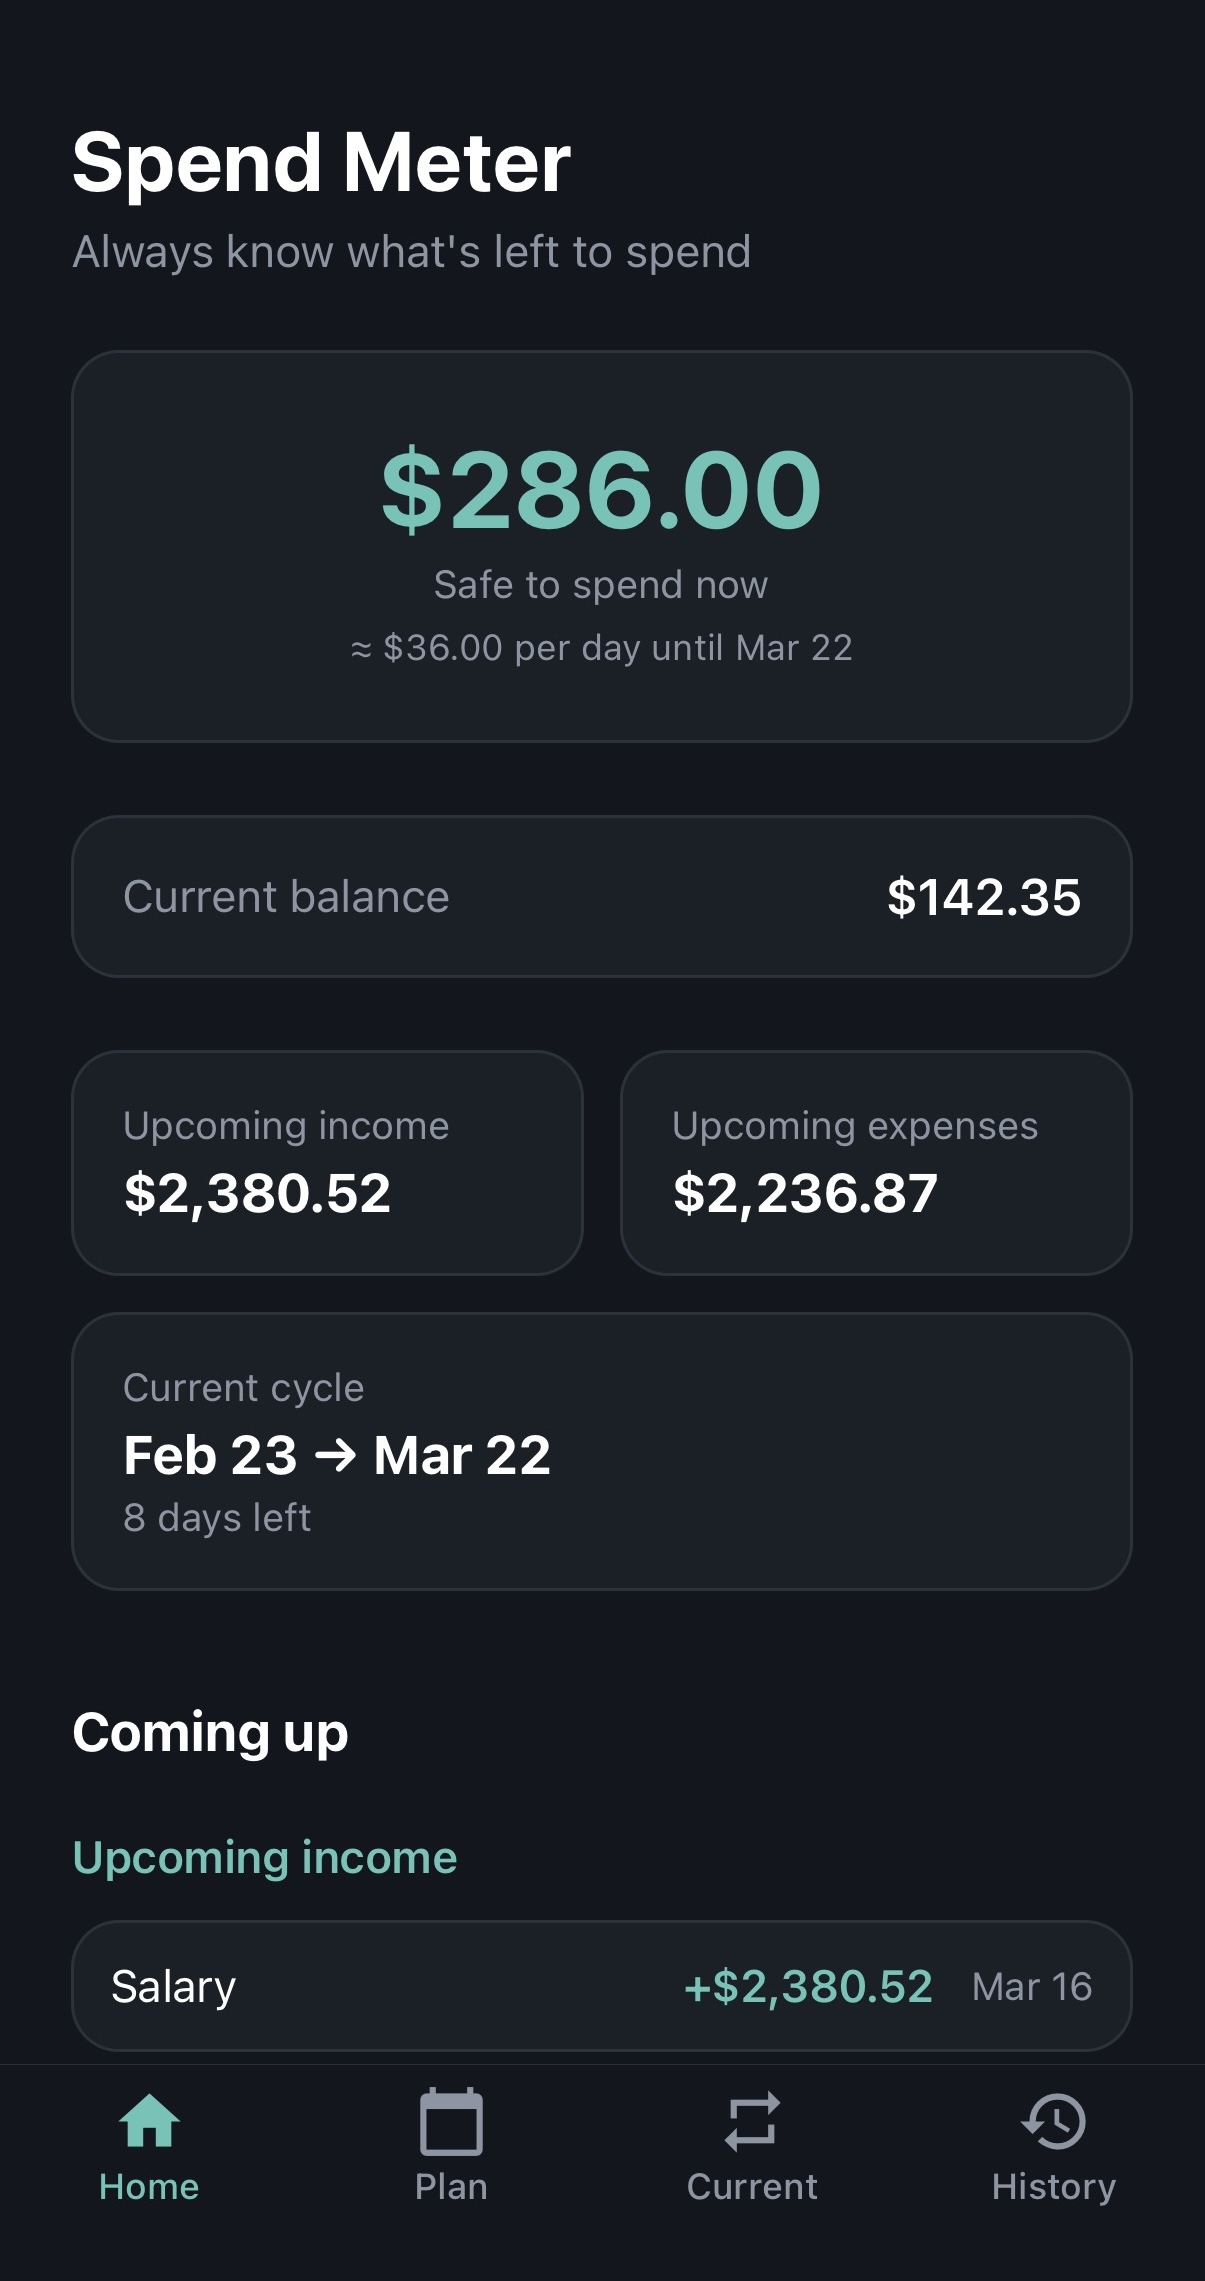The width and height of the screenshot is (1205, 2281).
Task: Click the arrow in Feb 23 → Mar 22
Action: [x=335, y=1455]
